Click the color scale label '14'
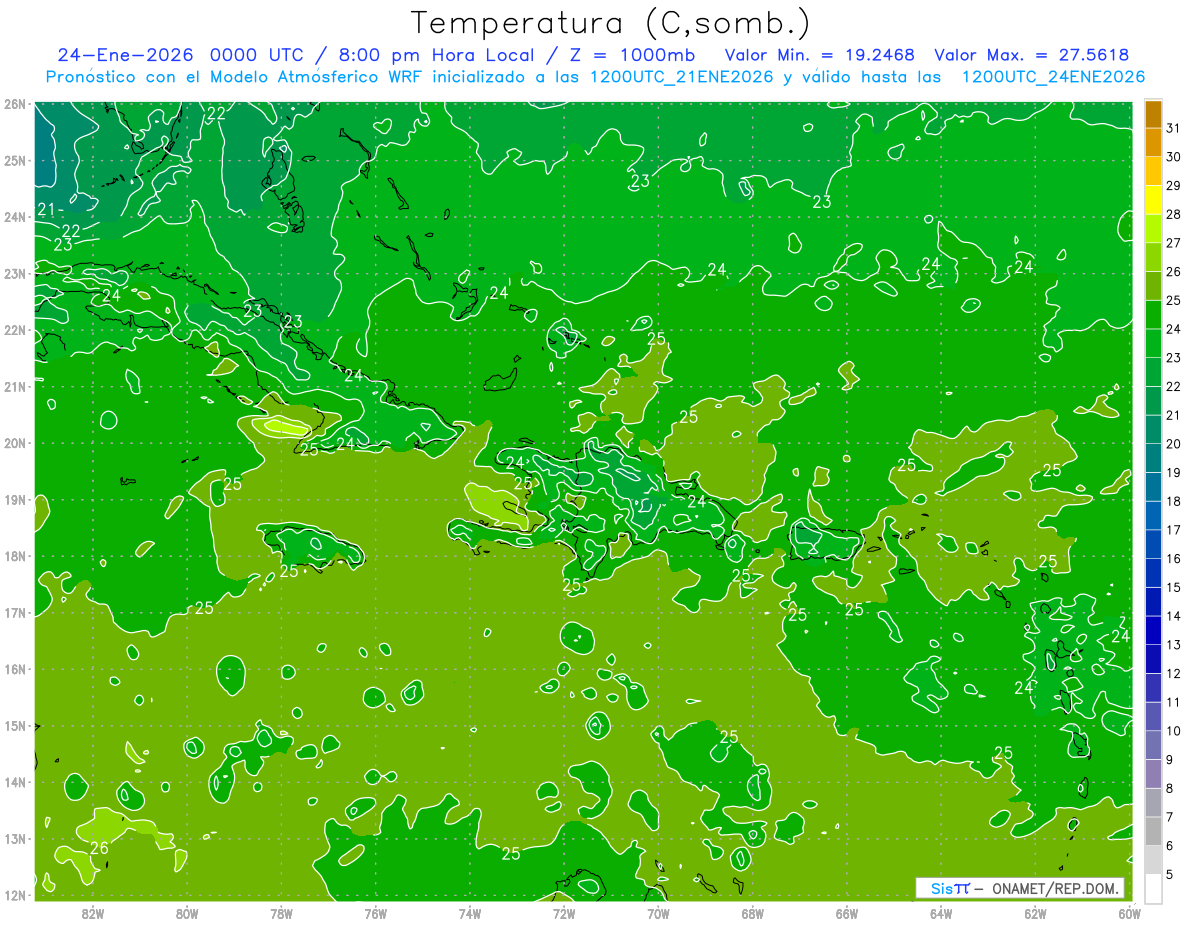Image resolution: width=1200 pixels, height=927 pixels. (1173, 616)
